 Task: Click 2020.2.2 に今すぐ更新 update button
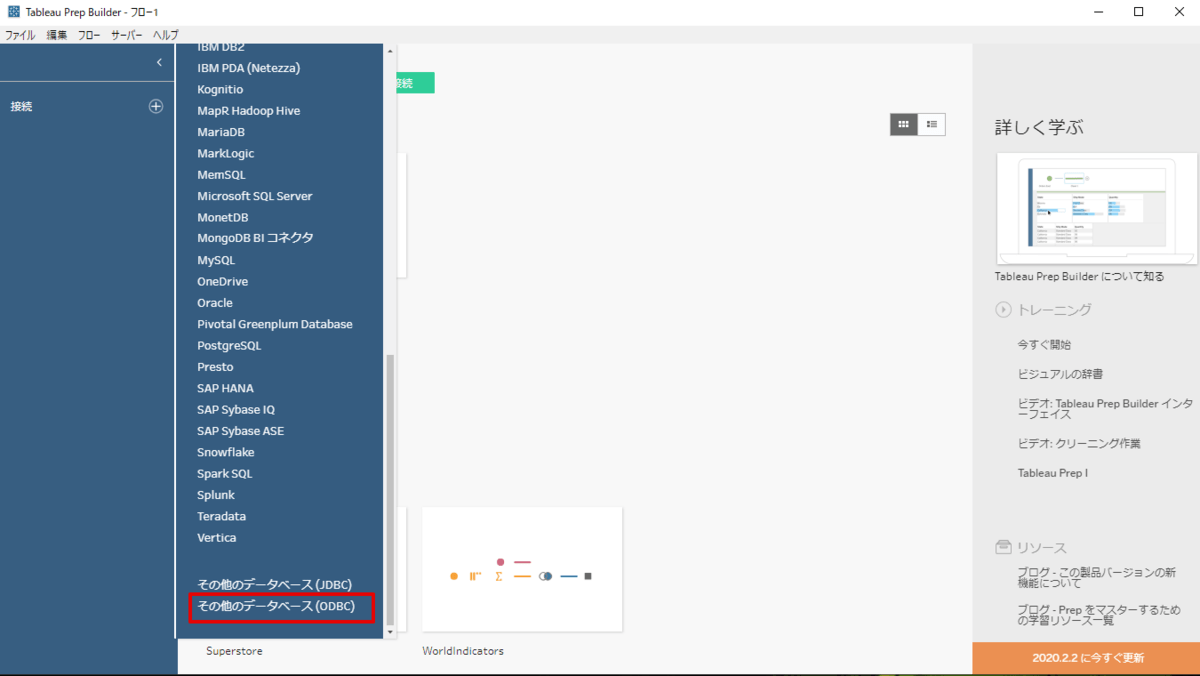click(x=1087, y=658)
